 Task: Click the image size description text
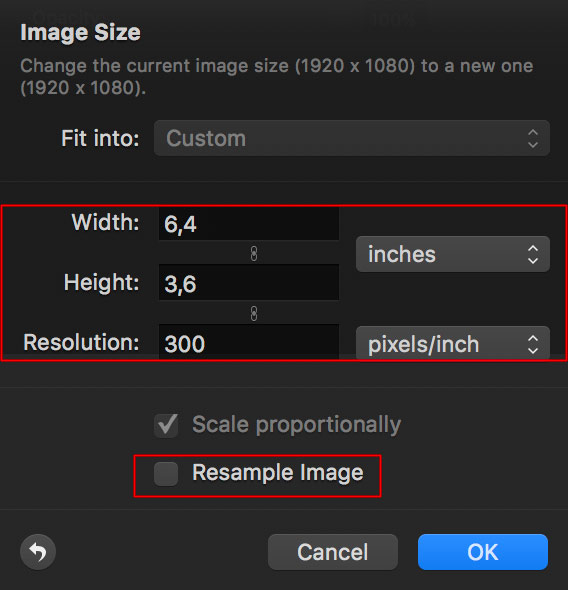click(x=276, y=77)
